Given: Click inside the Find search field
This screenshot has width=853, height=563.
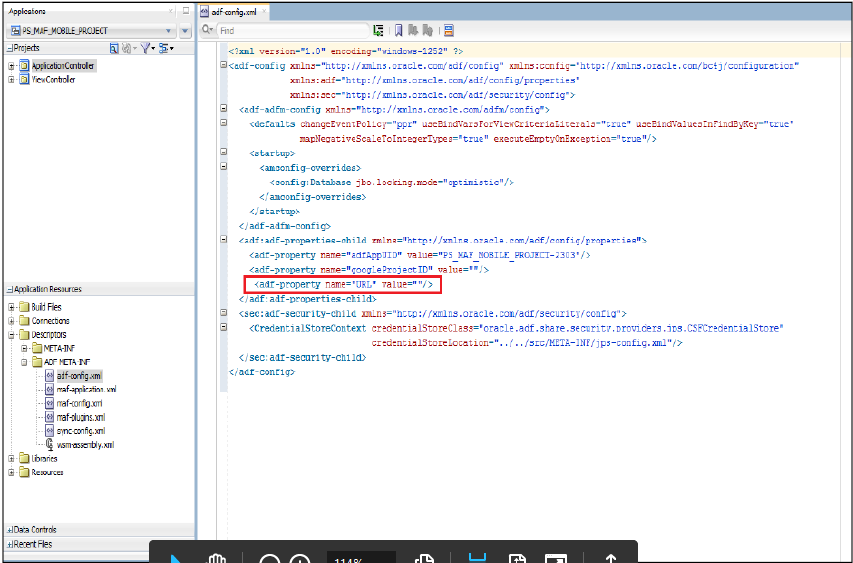Looking at the screenshot, I should [294, 30].
